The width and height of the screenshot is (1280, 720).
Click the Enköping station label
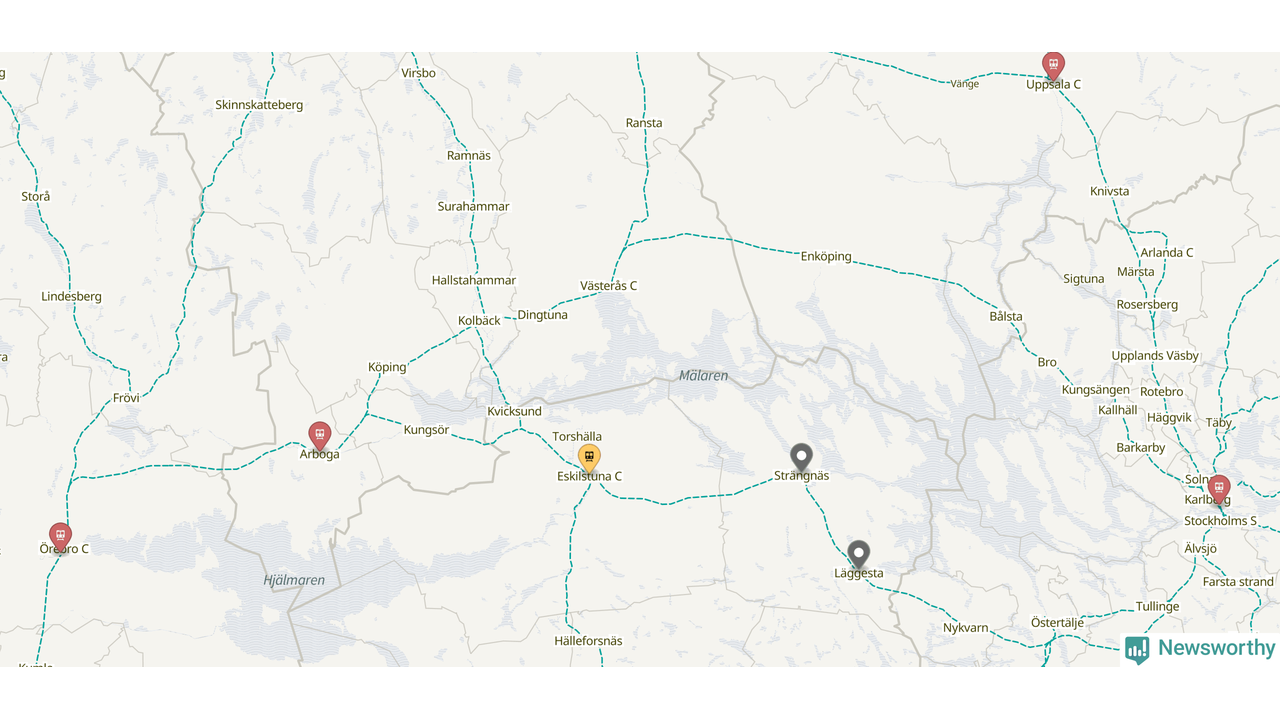coord(826,257)
